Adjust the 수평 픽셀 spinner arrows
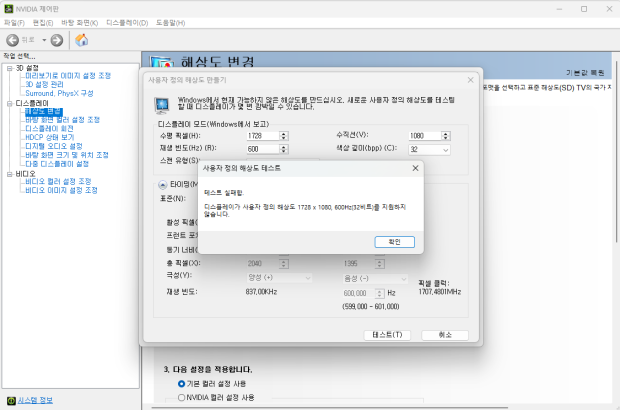Viewport: 620px width, 410px height. click(x=284, y=136)
